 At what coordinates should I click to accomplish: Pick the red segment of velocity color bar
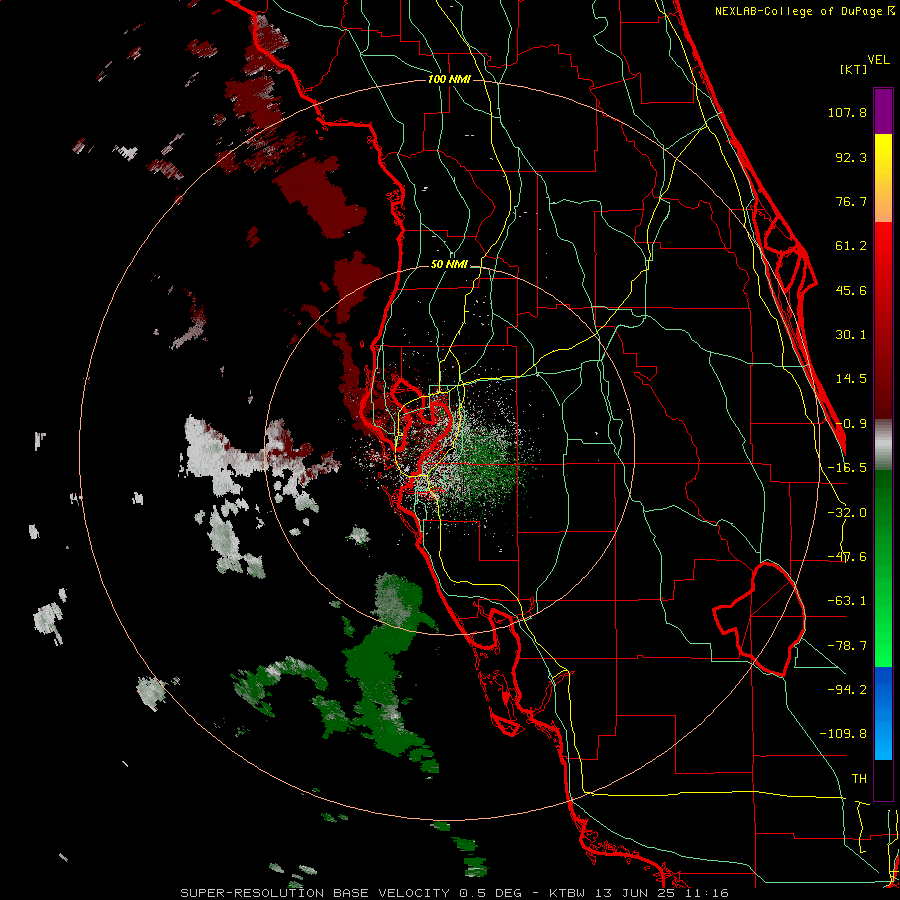click(883, 320)
